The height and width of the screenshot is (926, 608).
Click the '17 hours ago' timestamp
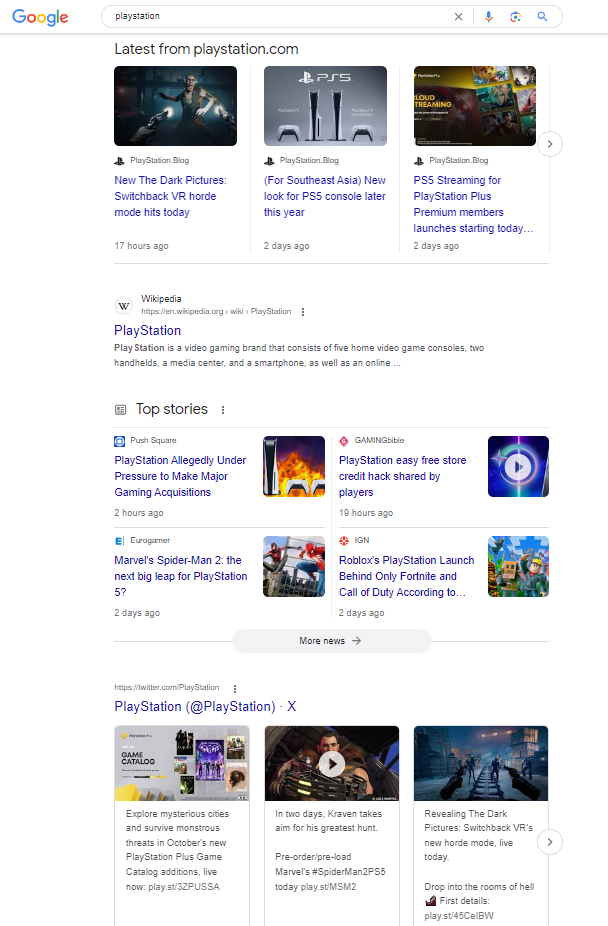[x=141, y=246]
